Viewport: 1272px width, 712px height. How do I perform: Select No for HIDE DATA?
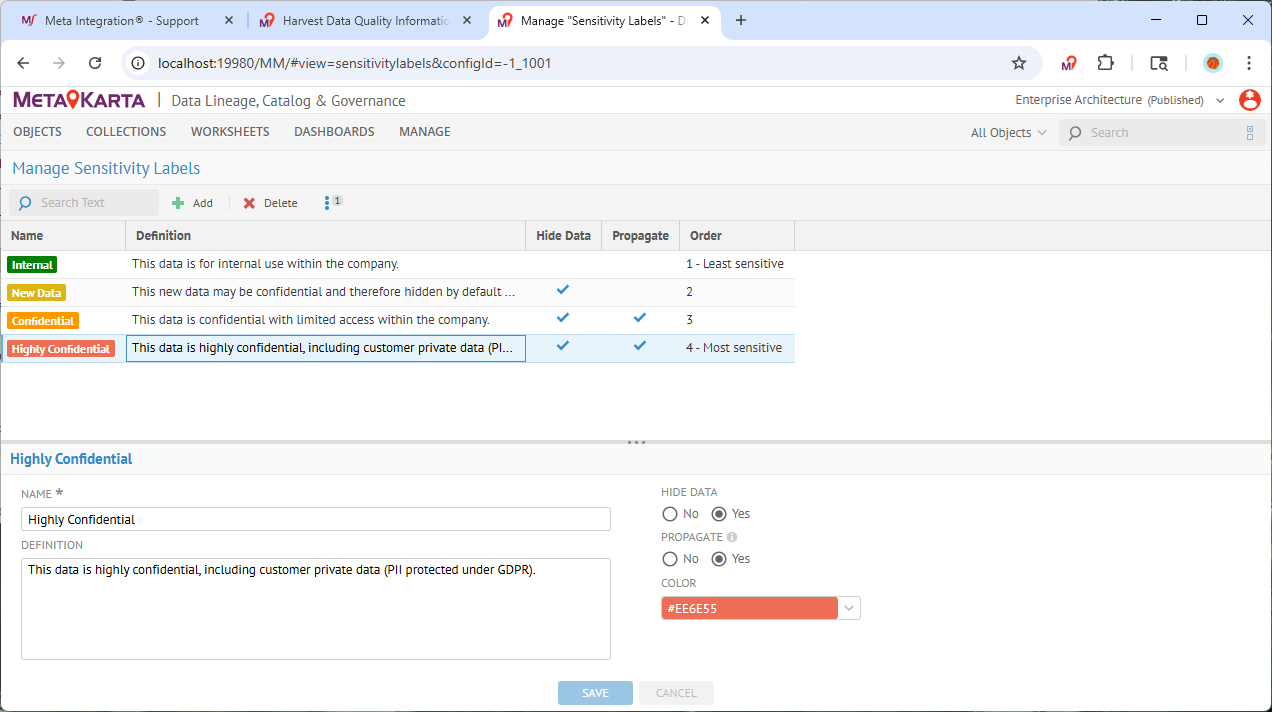669,513
